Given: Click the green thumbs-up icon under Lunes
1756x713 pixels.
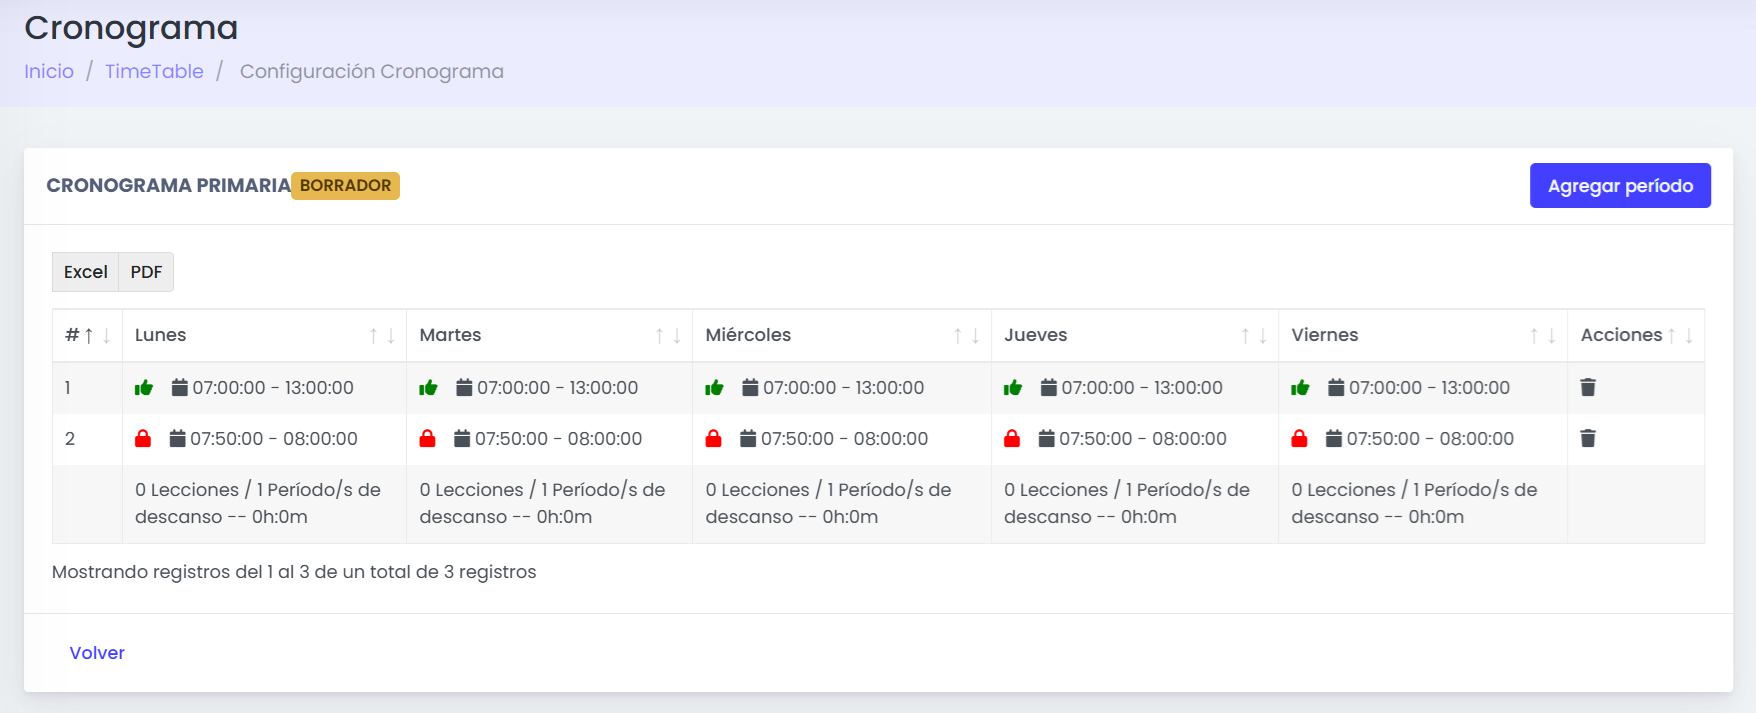Looking at the screenshot, I should pos(144,388).
